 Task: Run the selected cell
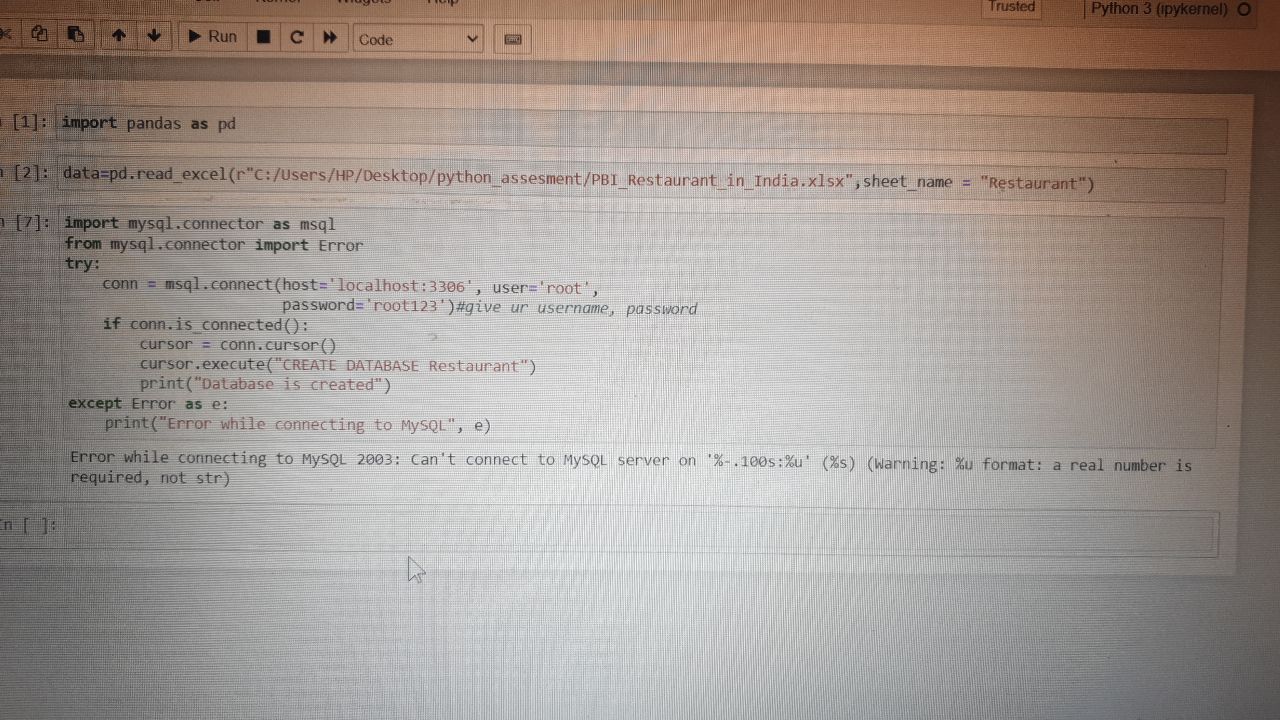click(x=212, y=37)
